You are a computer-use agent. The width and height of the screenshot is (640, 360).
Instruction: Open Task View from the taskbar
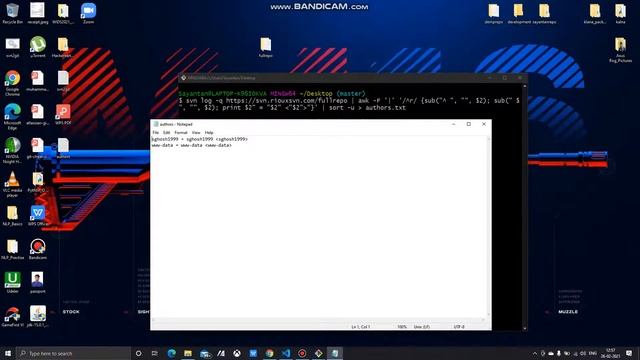click(155, 353)
